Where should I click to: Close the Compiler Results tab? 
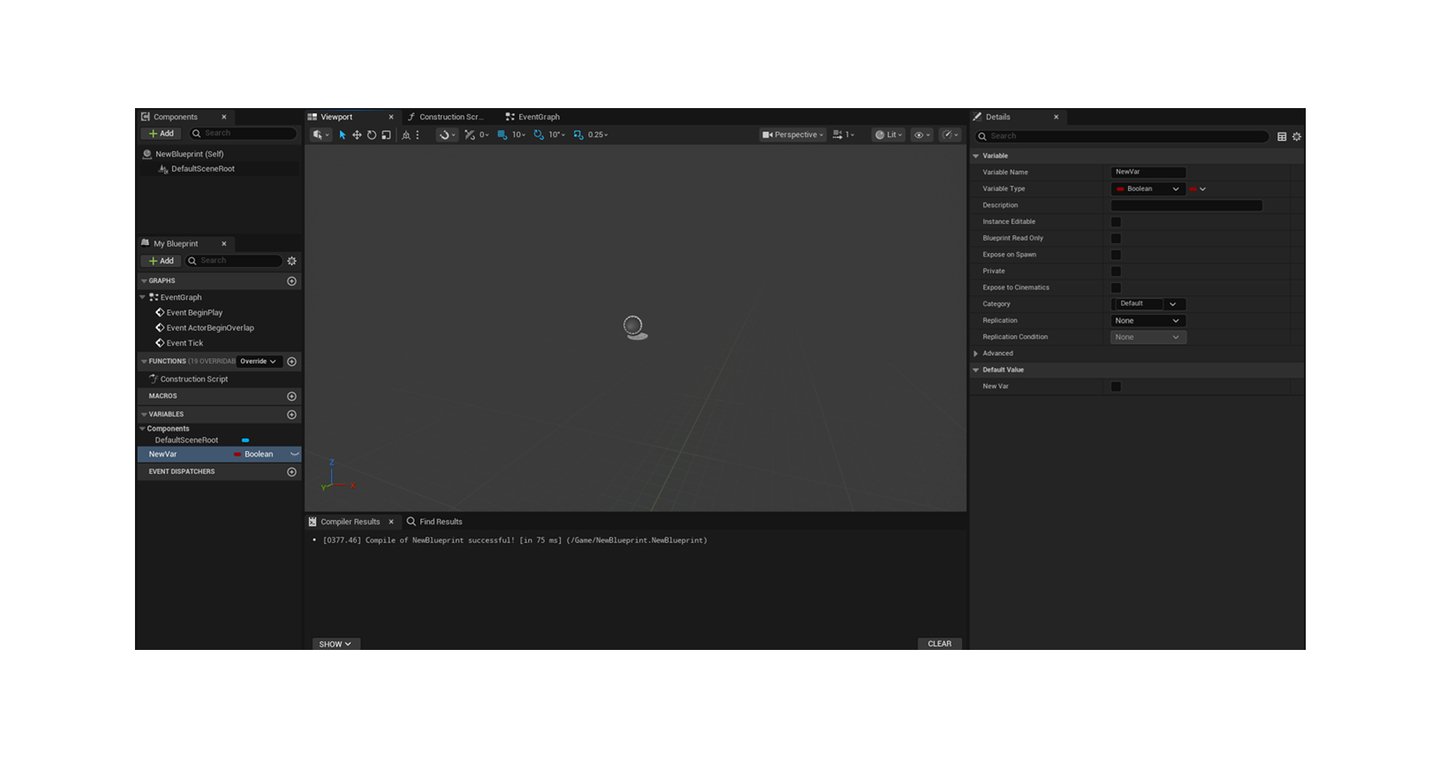pyautogui.click(x=391, y=522)
